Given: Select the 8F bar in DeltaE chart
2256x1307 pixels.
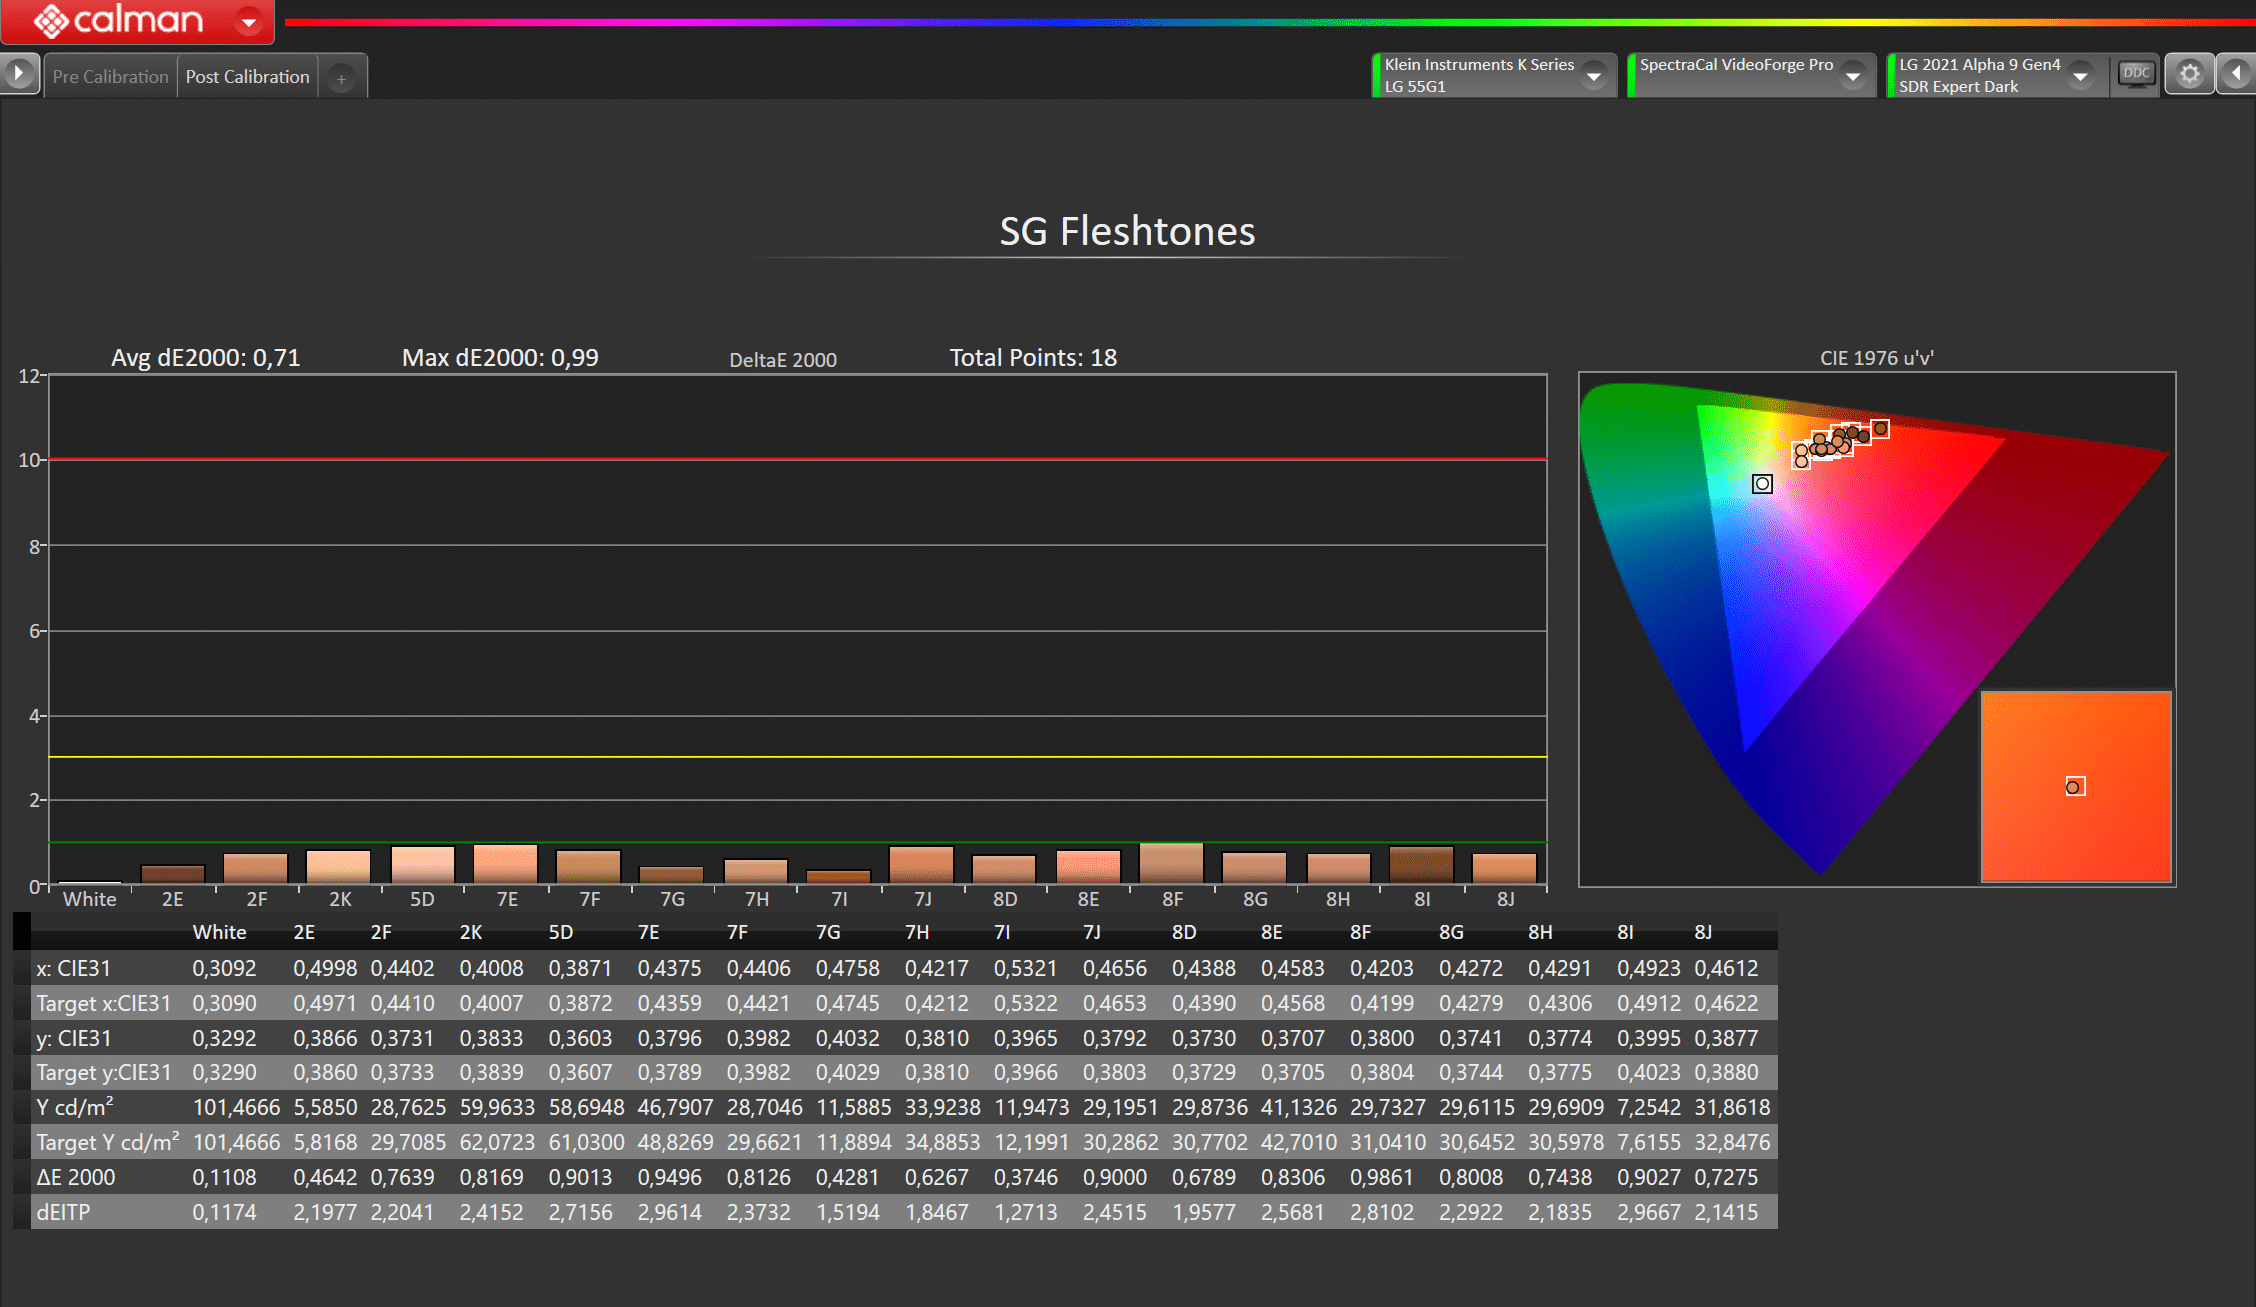Looking at the screenshot, I should click(x=1171, y=864).
